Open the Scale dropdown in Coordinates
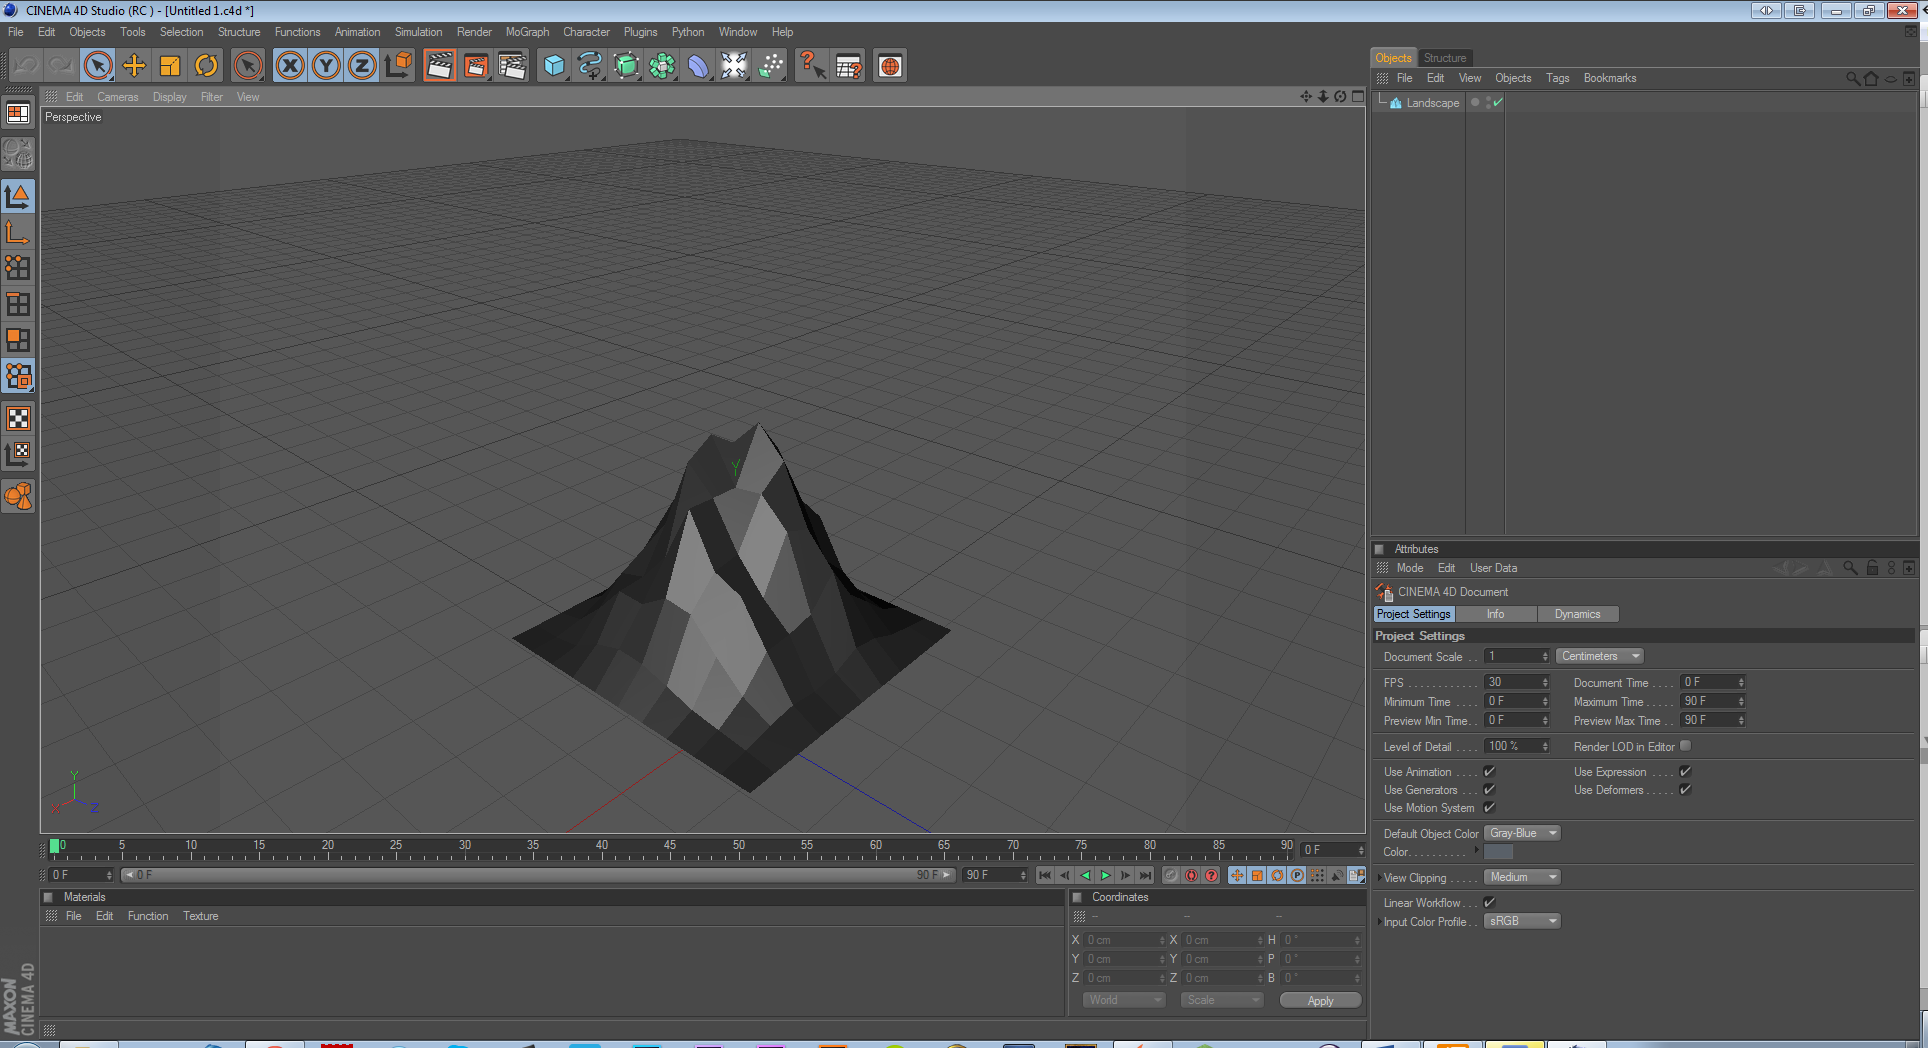 coord(1222,1000)
